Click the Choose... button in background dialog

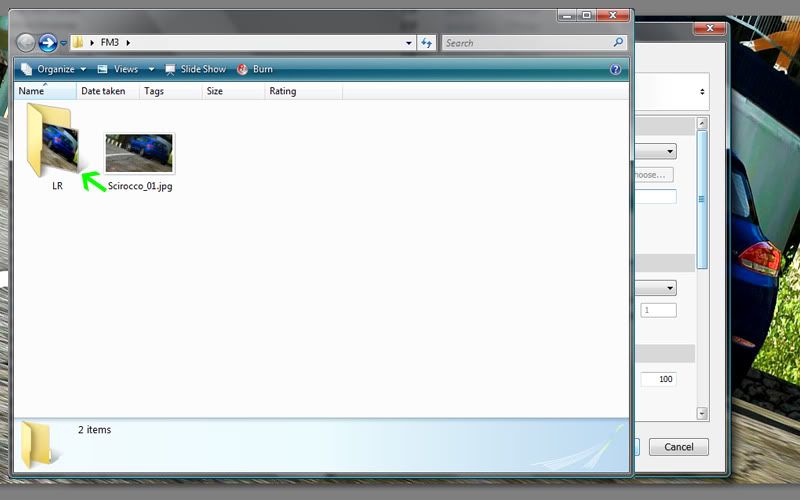(x=654, y=175)
